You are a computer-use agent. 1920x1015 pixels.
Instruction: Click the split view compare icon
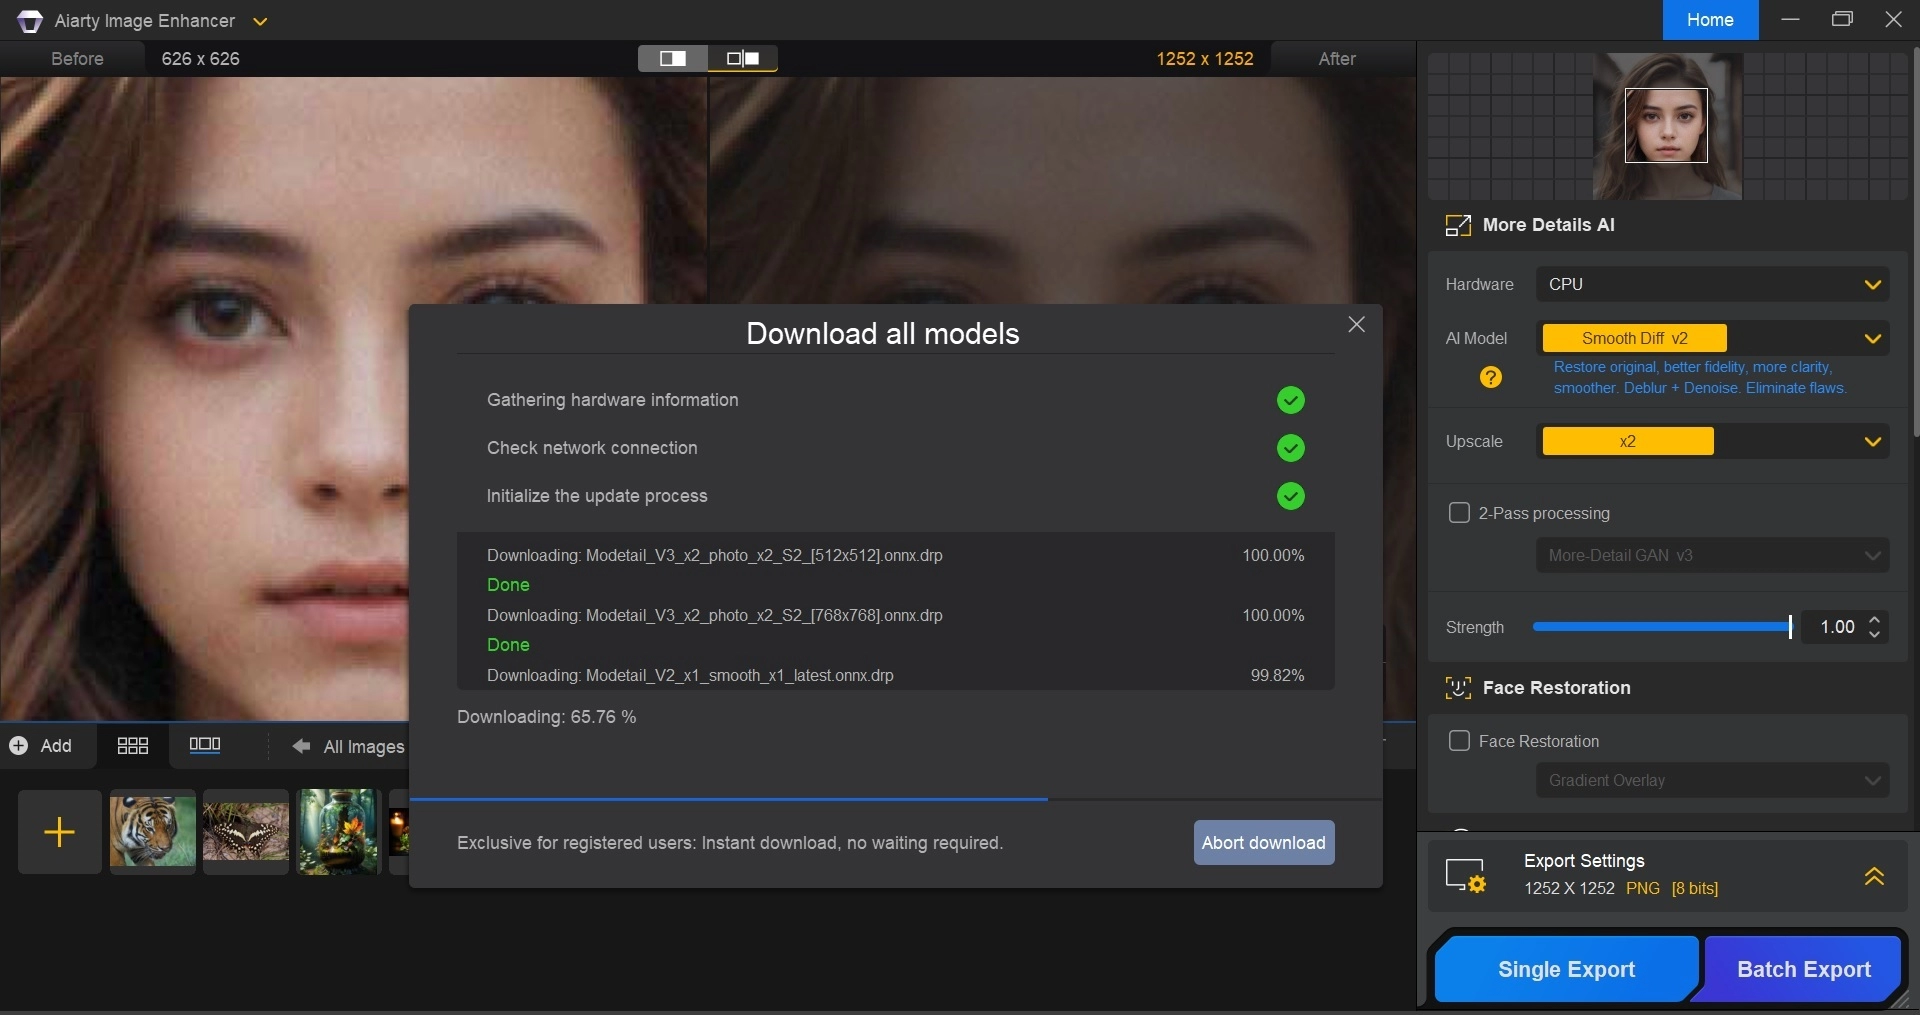click(673, 59)
